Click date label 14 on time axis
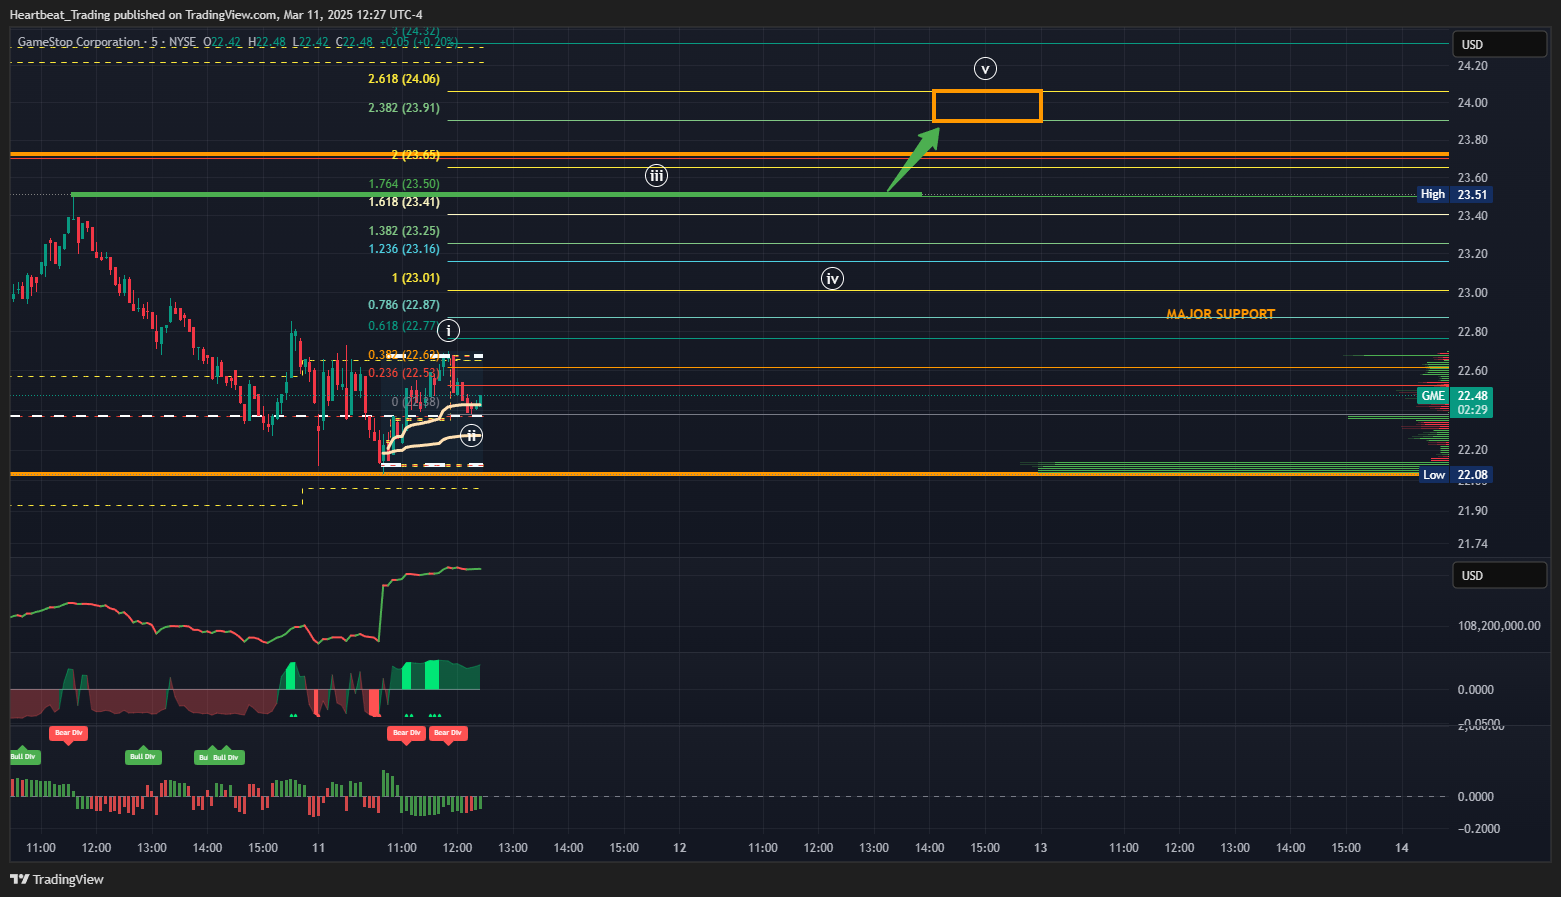1561x897 pixels. click(x=1402, y=848)
